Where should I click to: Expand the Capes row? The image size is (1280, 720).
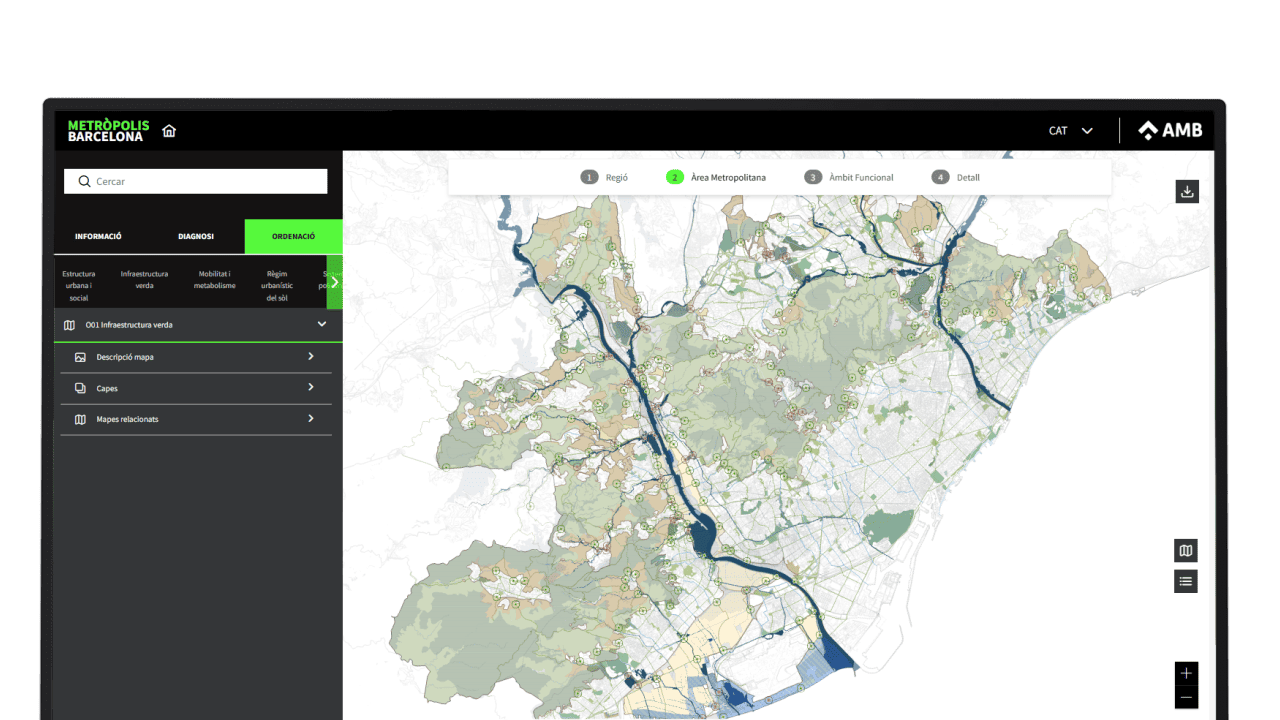pyautogui.click(x=197, y=388)
